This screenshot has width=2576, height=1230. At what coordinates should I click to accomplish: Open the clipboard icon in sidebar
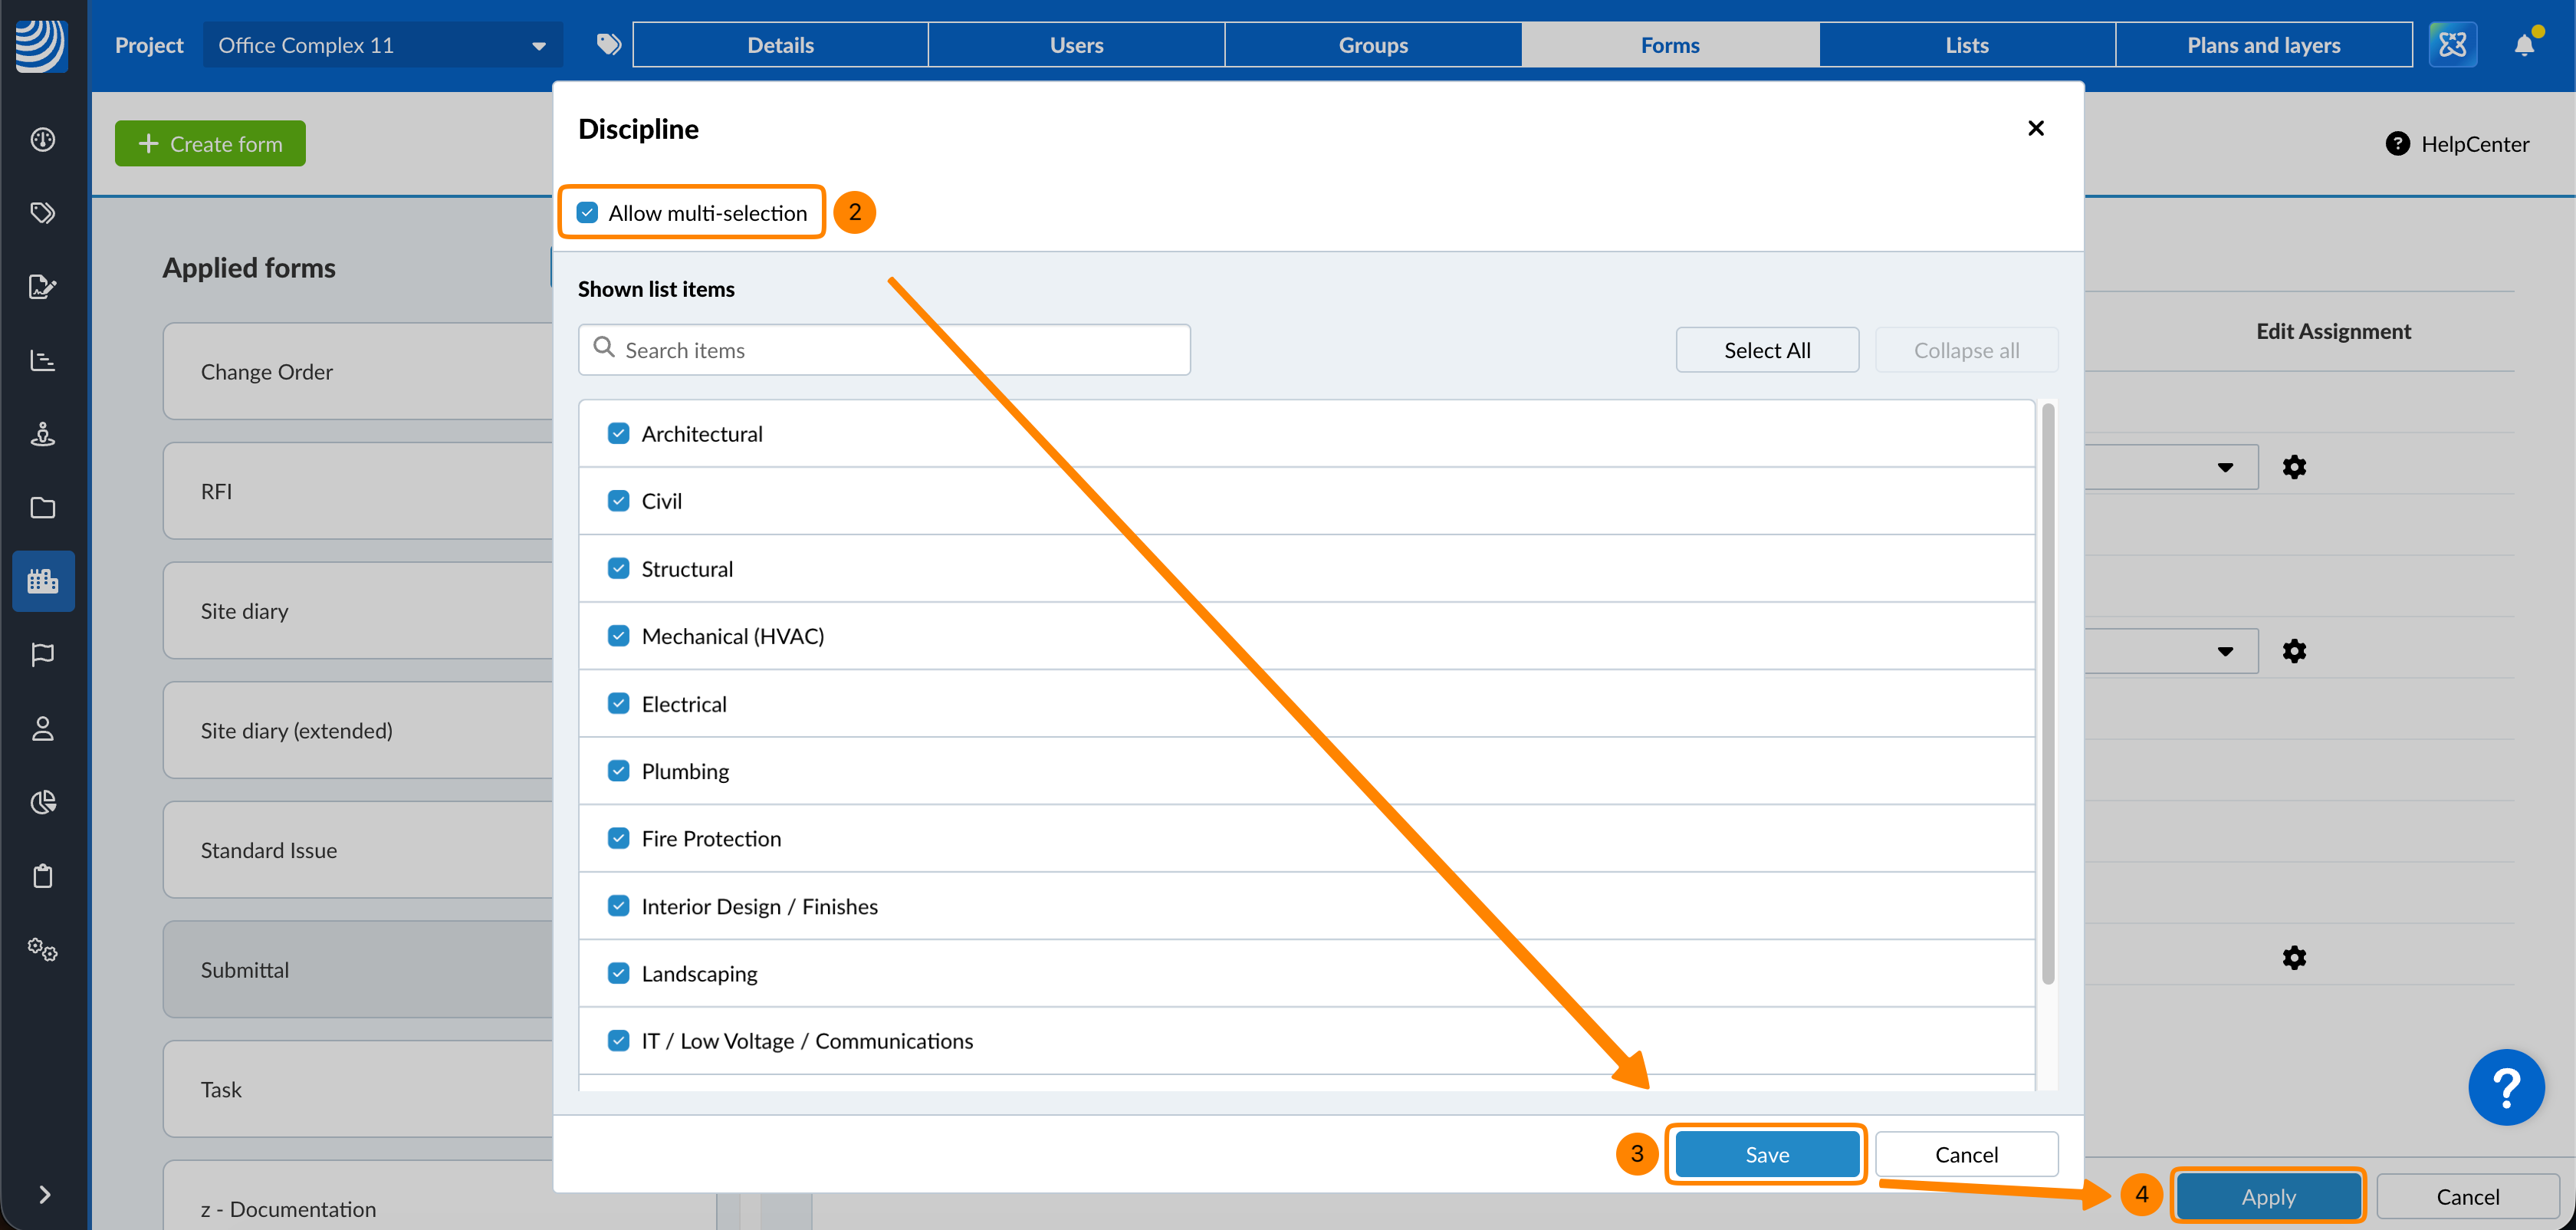point(43,876)
